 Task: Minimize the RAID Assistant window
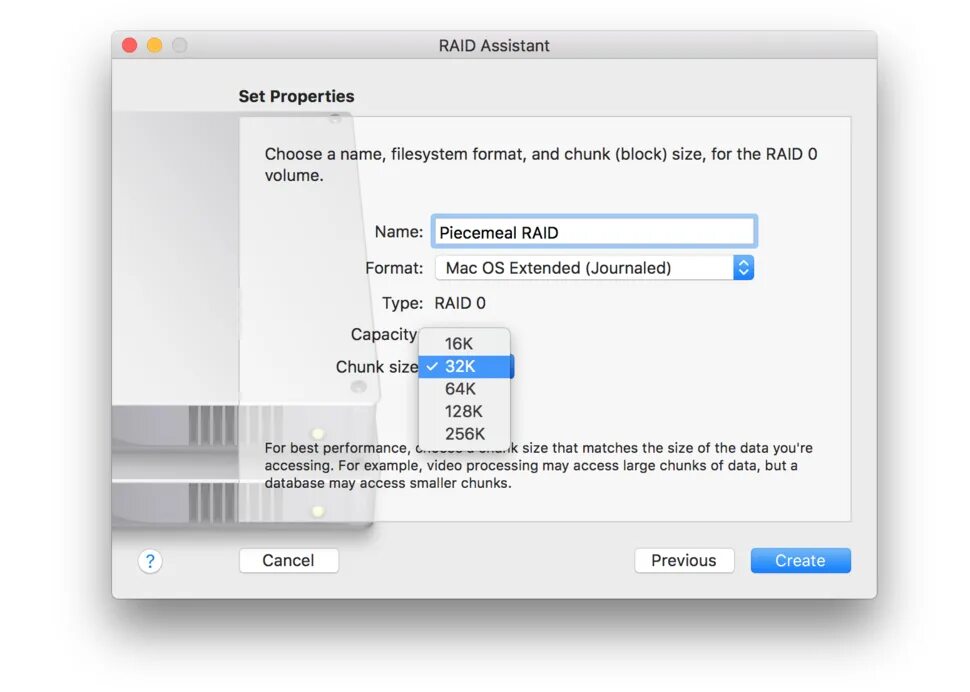tap(155, 45)
